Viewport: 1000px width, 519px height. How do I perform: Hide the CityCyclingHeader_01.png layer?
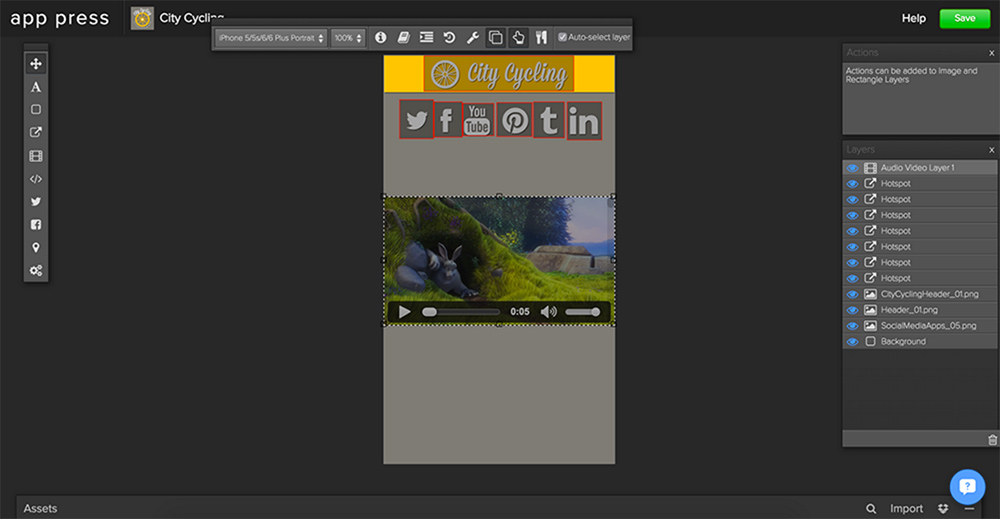pos(852,295)
